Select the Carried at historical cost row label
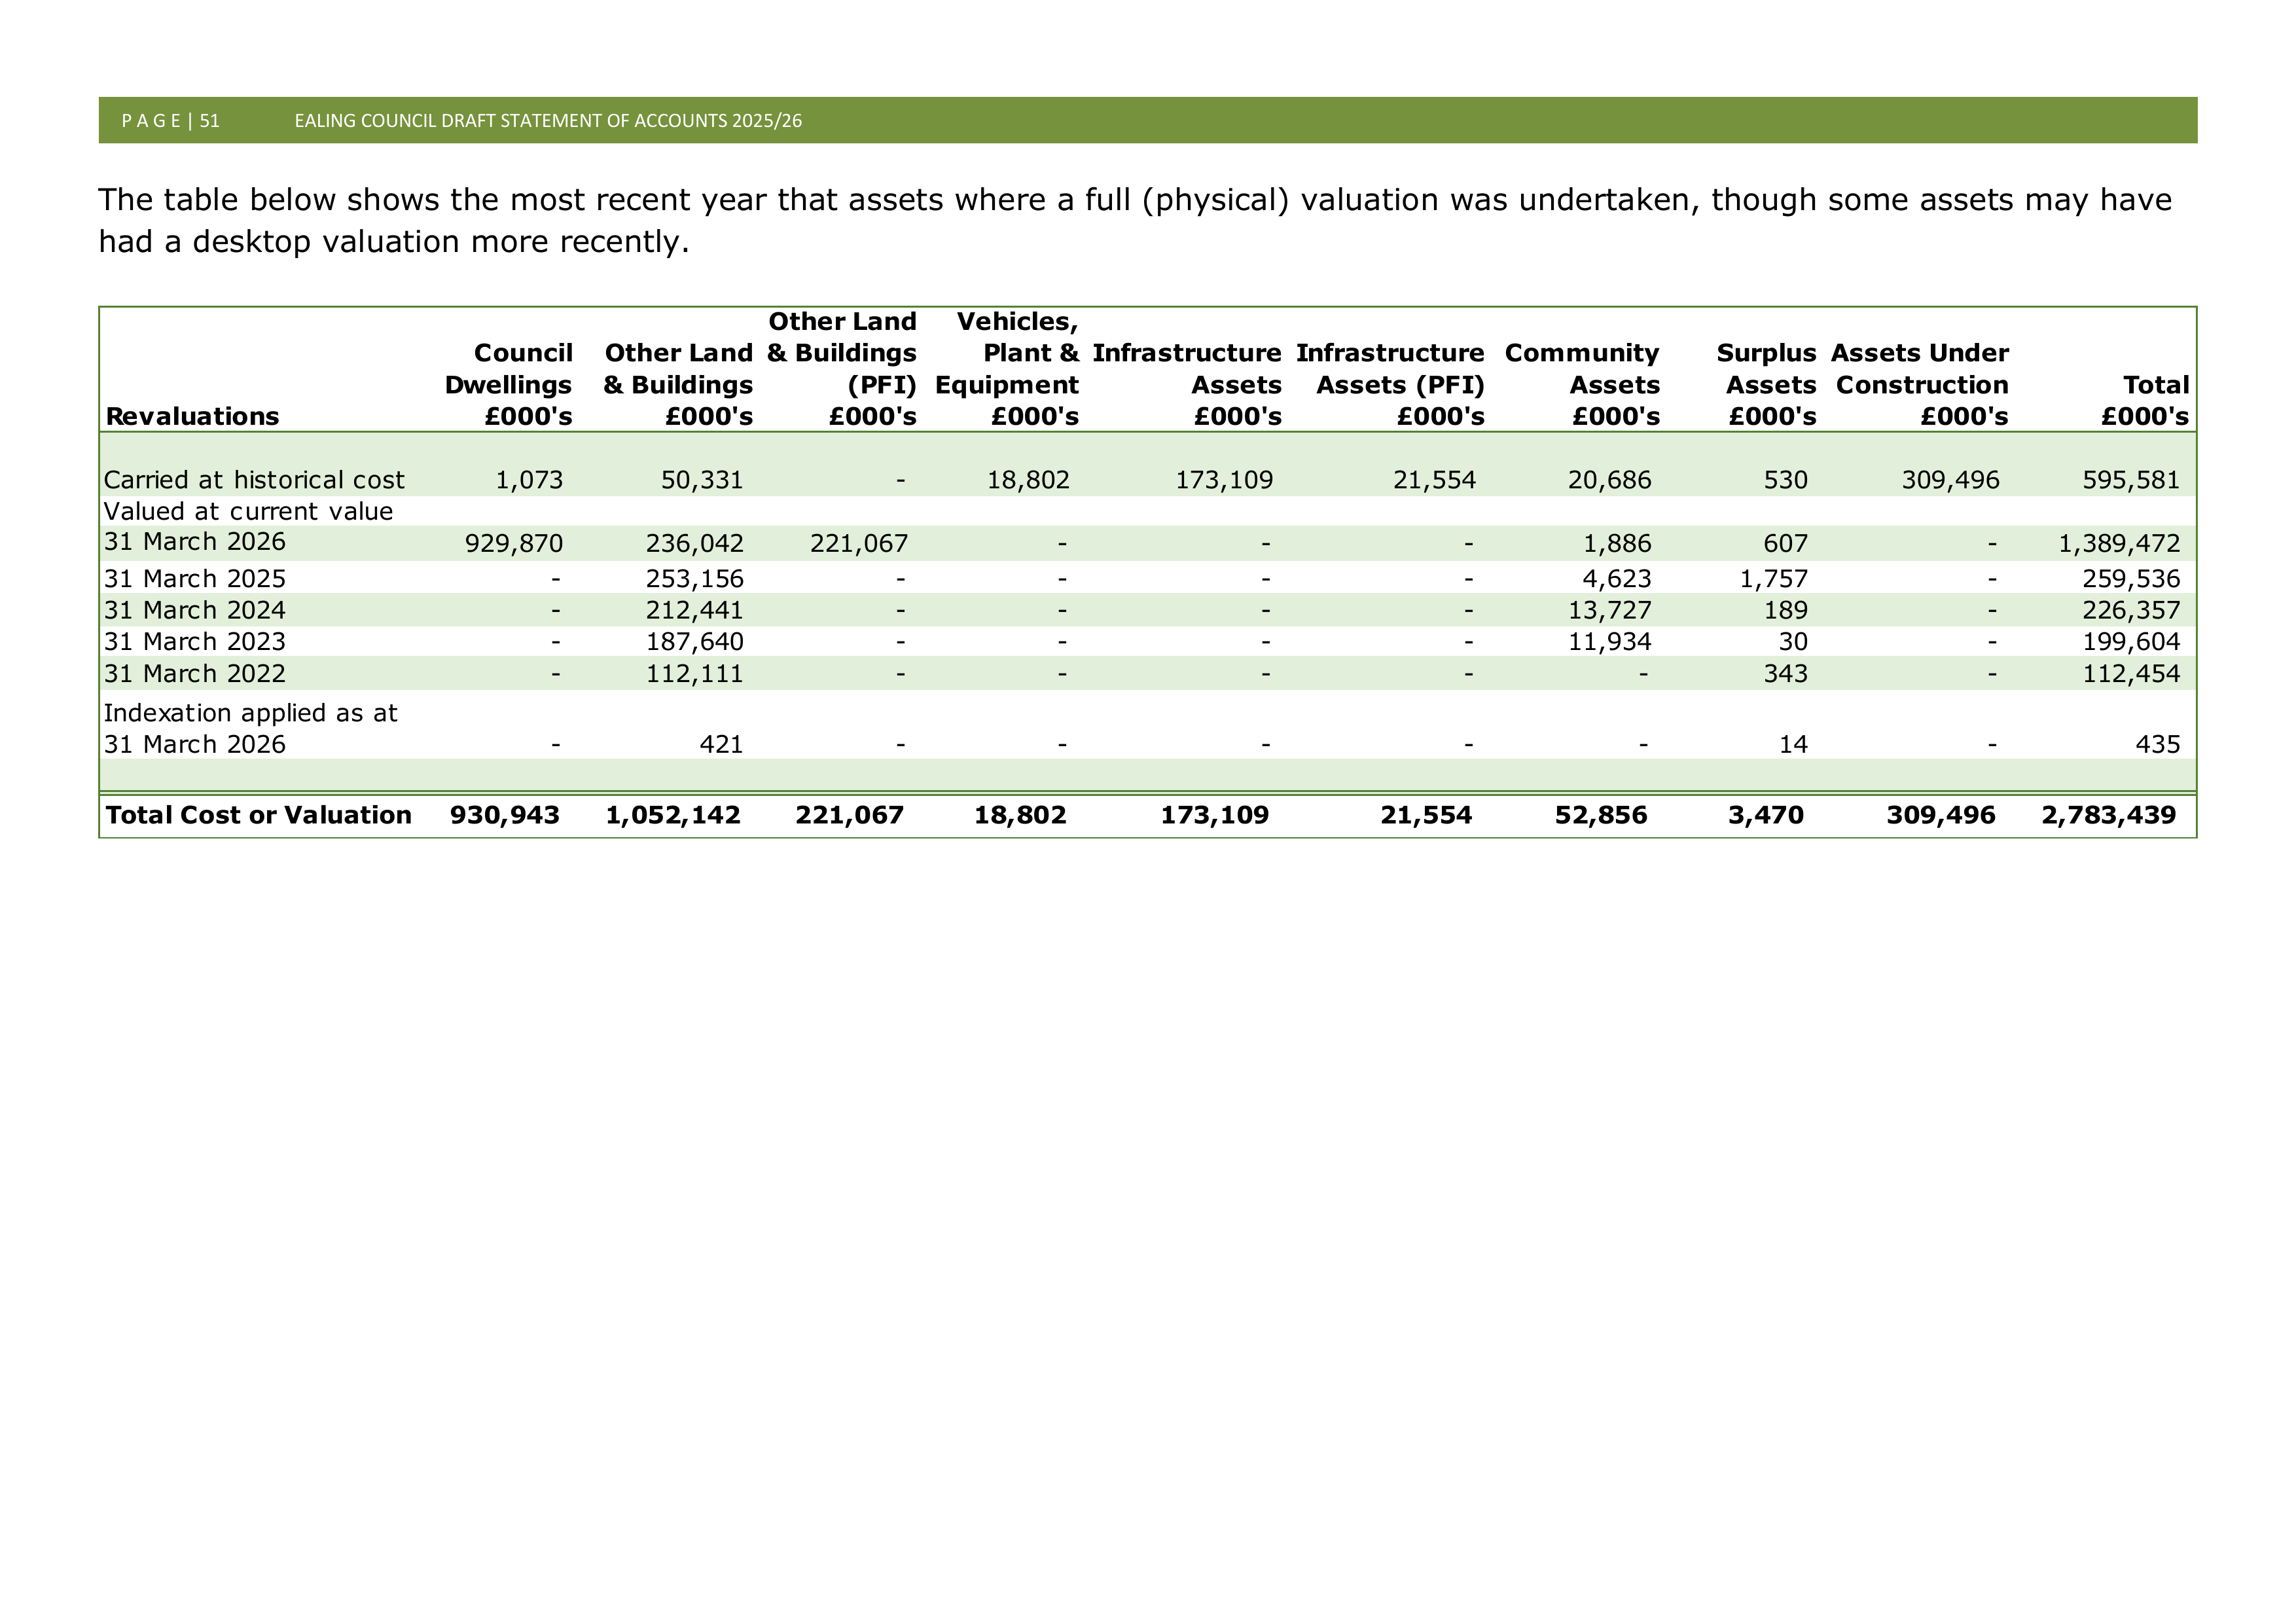This screenshot has height=1624, width=2296. click(254, 480)
